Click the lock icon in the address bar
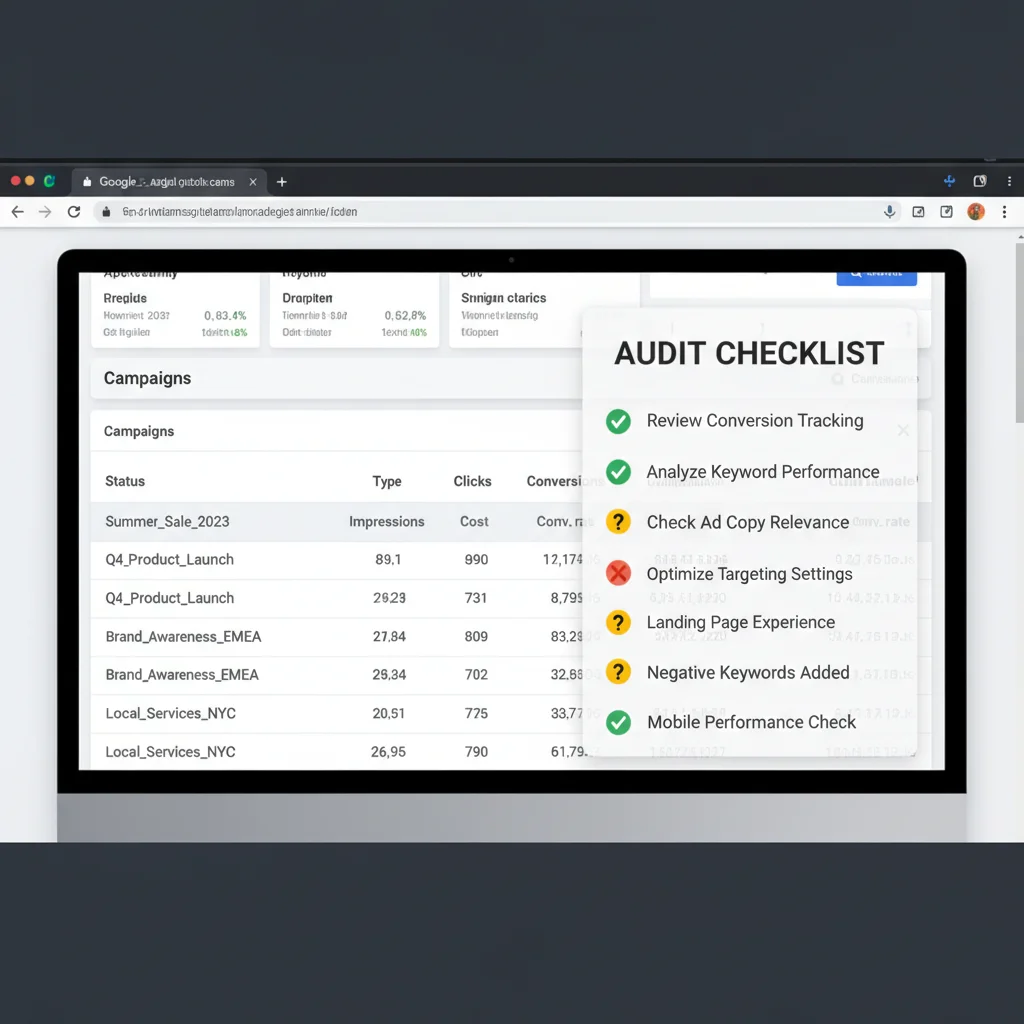 tap(106, 212)
